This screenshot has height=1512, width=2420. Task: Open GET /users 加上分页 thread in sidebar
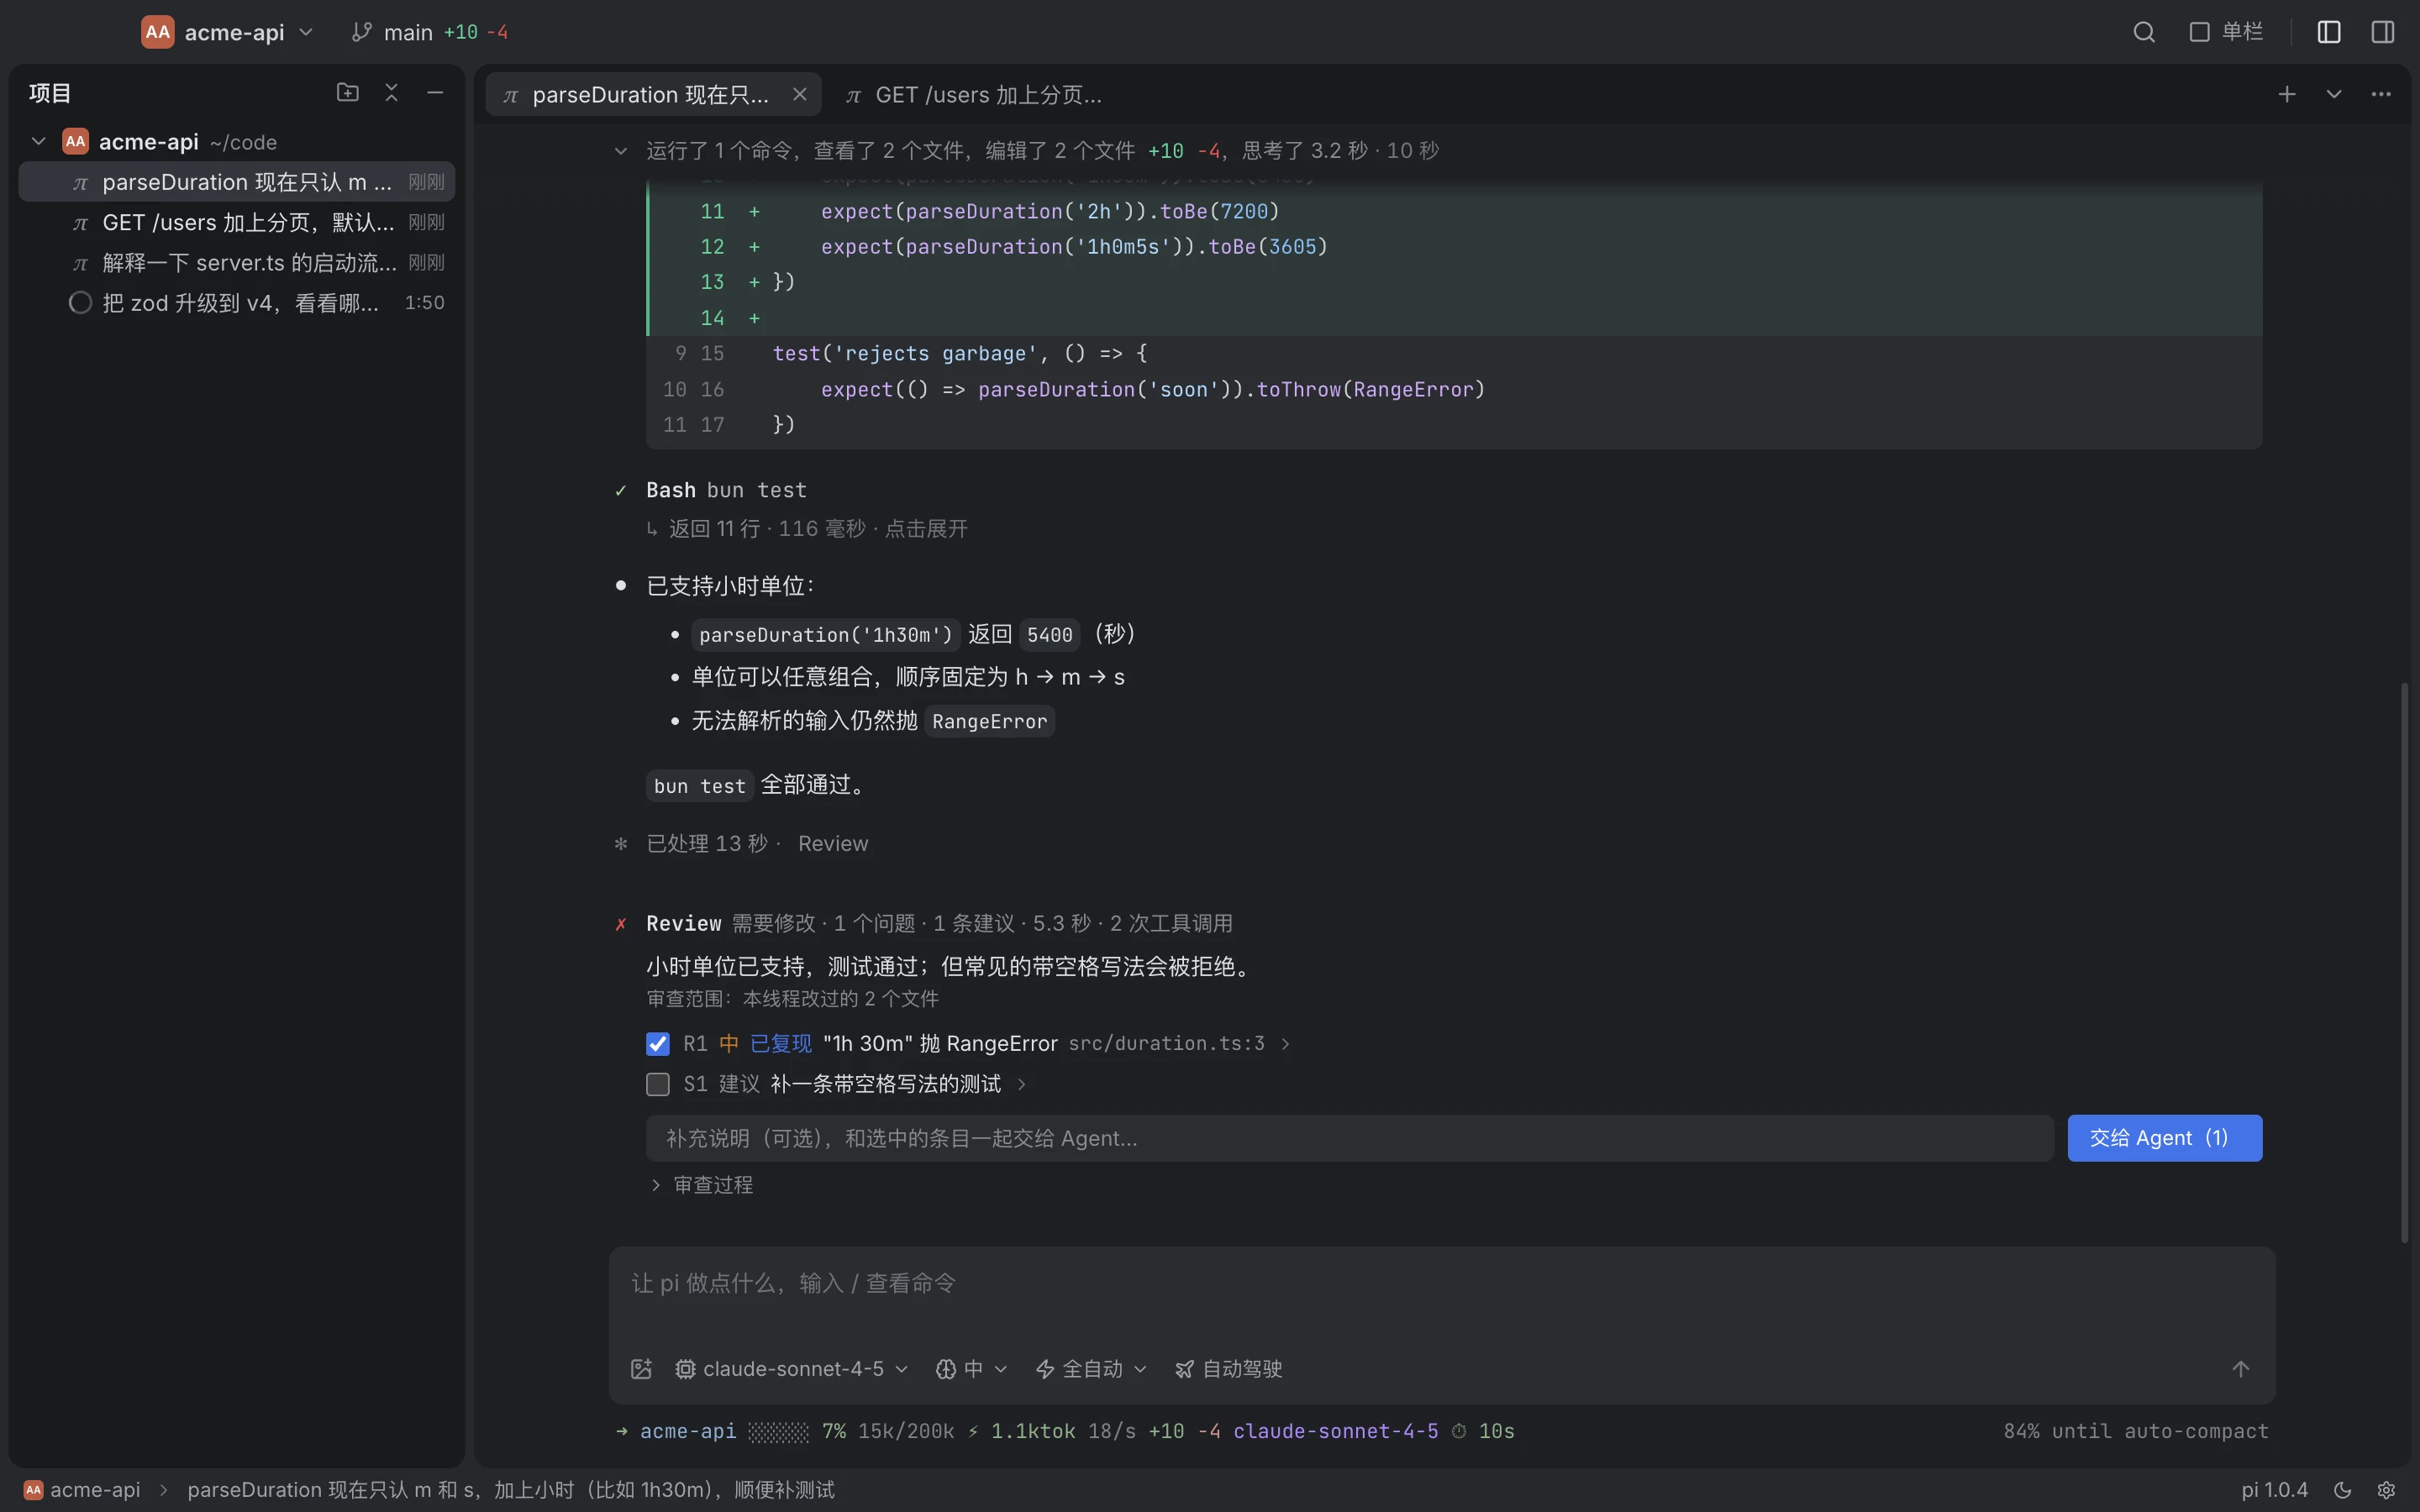[237, 222]
